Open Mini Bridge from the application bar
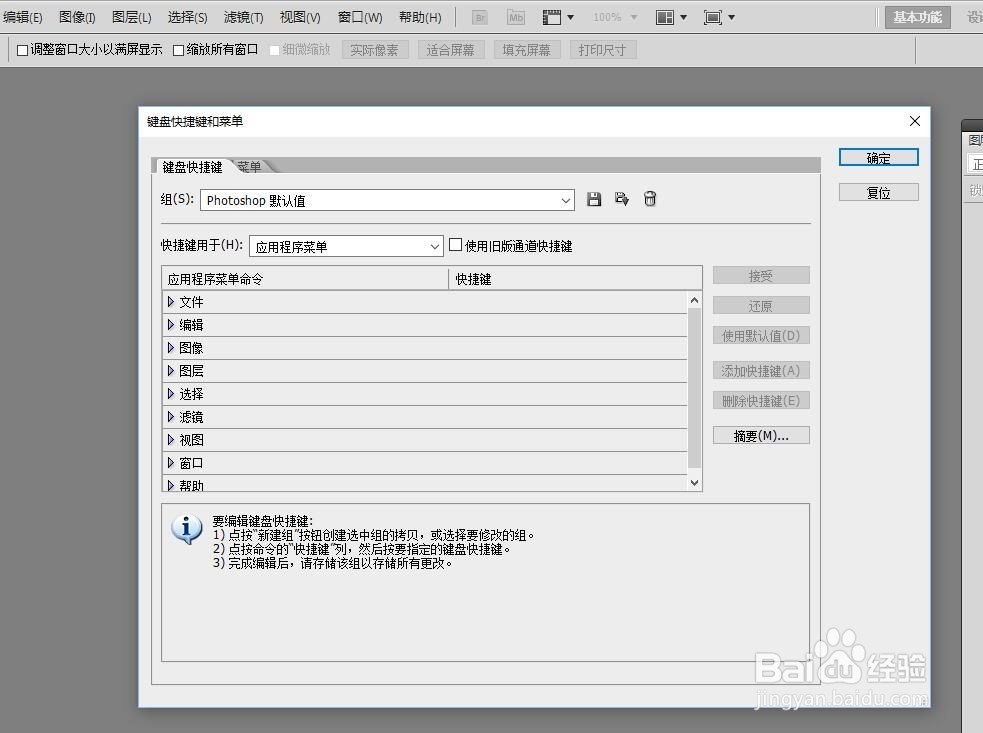This screenshot has height=733, width=983. coord(515,16)
